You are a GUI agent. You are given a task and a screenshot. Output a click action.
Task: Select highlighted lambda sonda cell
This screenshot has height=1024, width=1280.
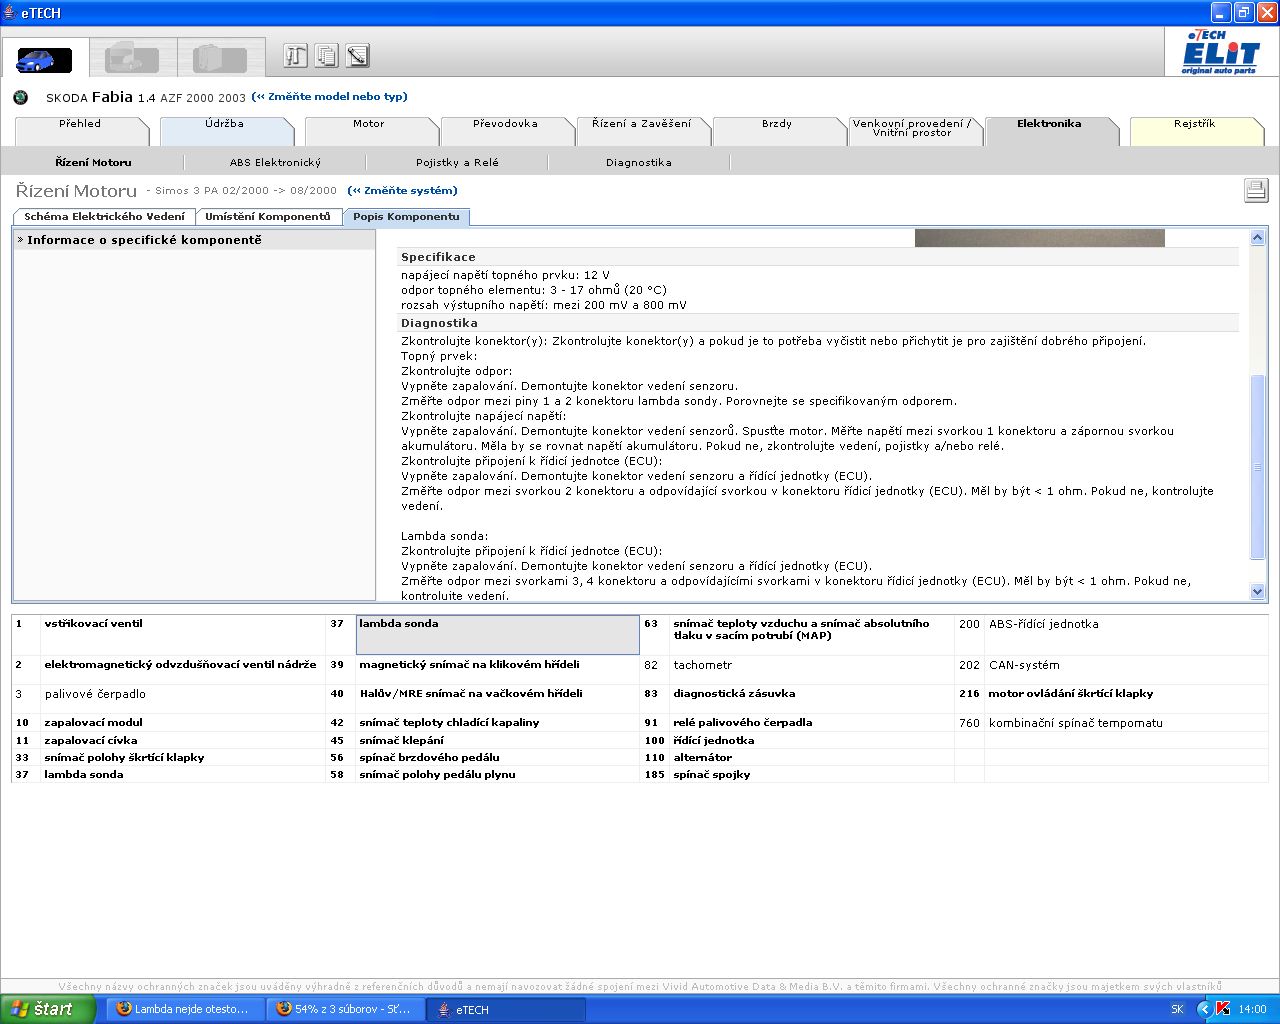[497, 635]
